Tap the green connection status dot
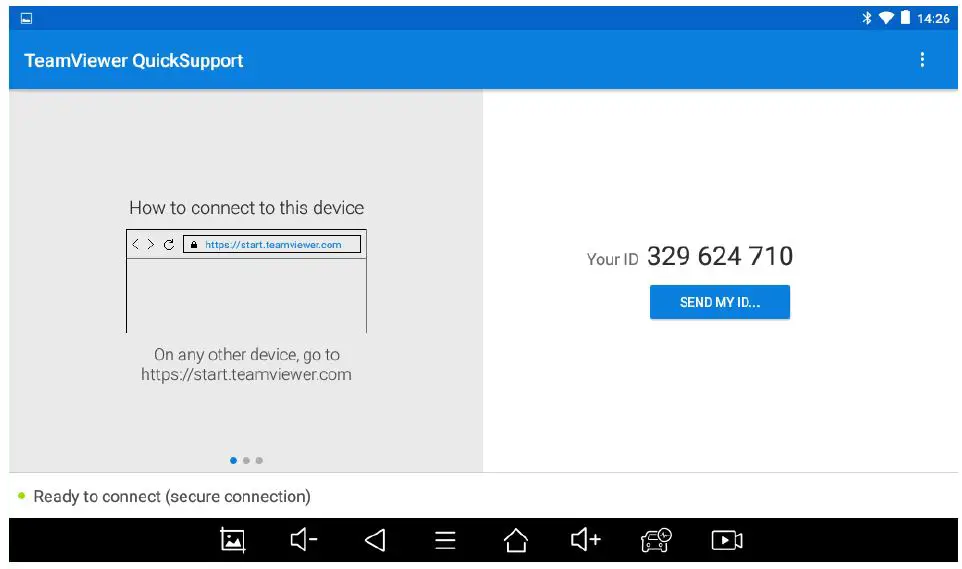 pos(21,495)
